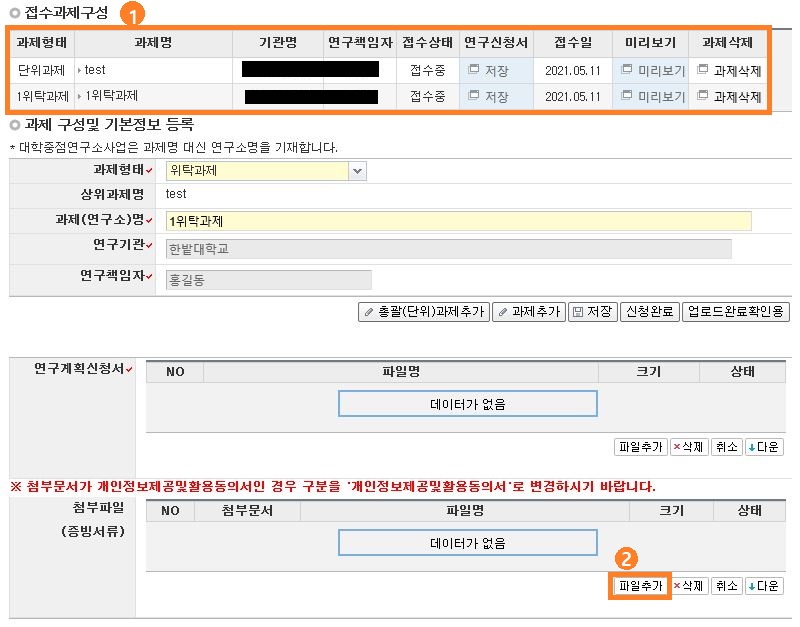Click 다운 in 연구계획신청서 section
Image resolution: width=800 pixels, height=627 pixels.
[x=764, y=447]
